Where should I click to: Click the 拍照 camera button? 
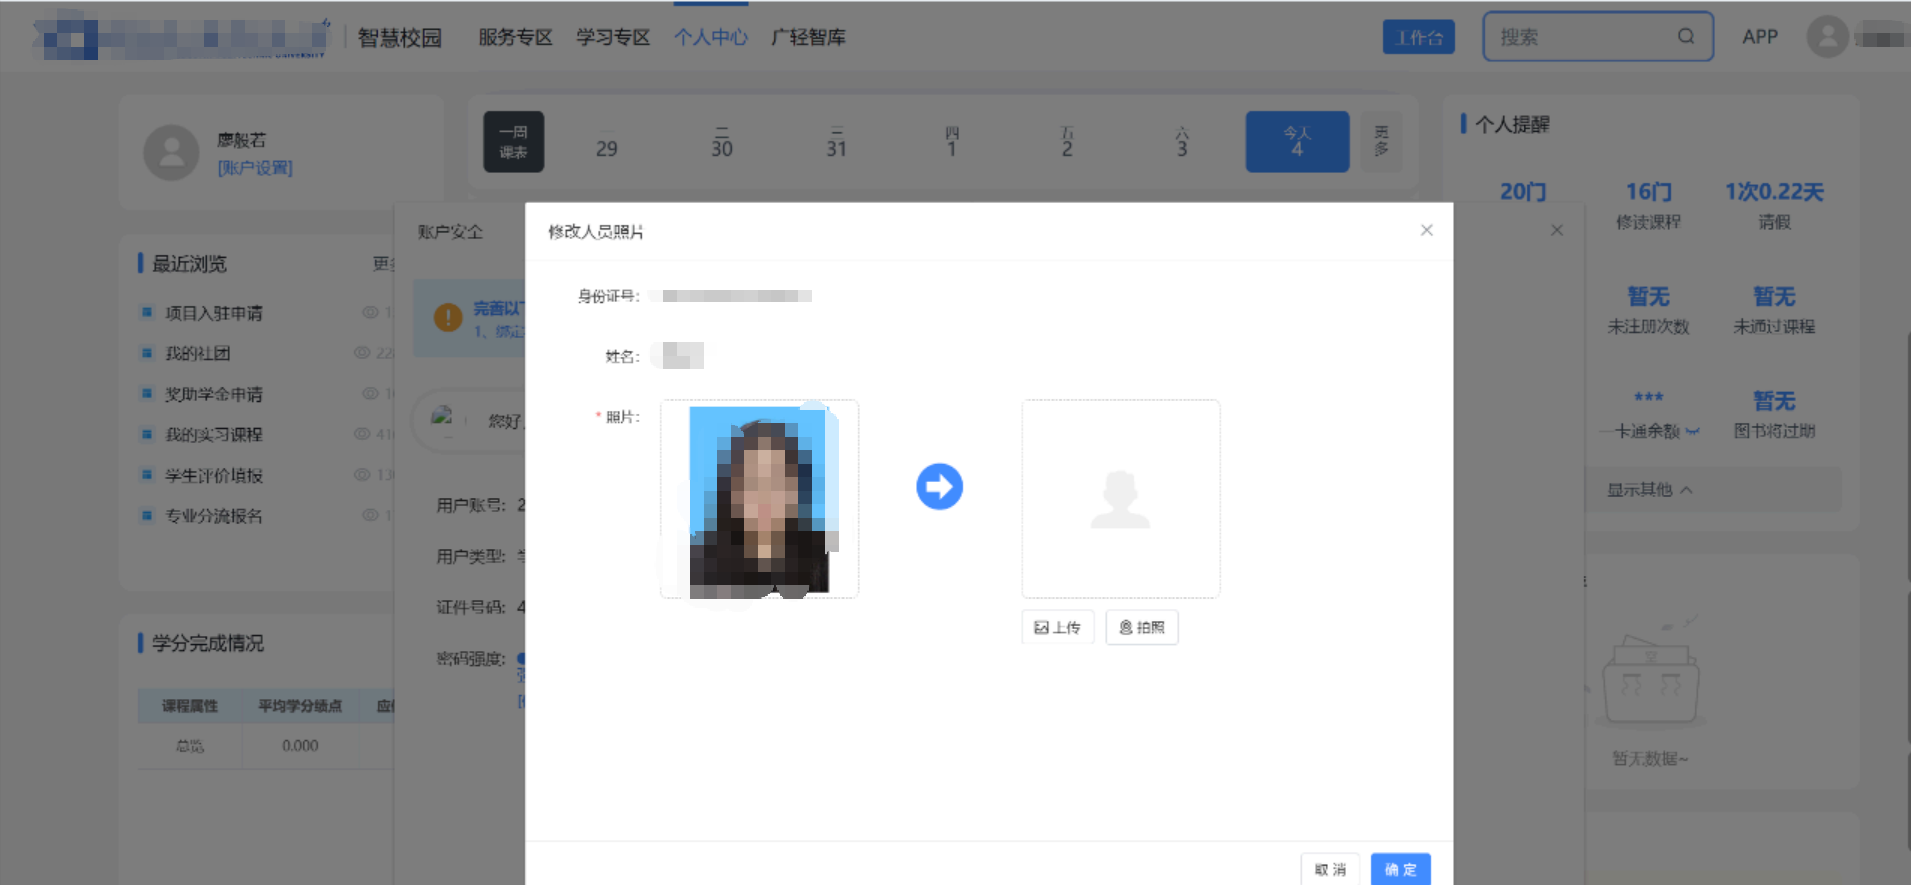1142,628
